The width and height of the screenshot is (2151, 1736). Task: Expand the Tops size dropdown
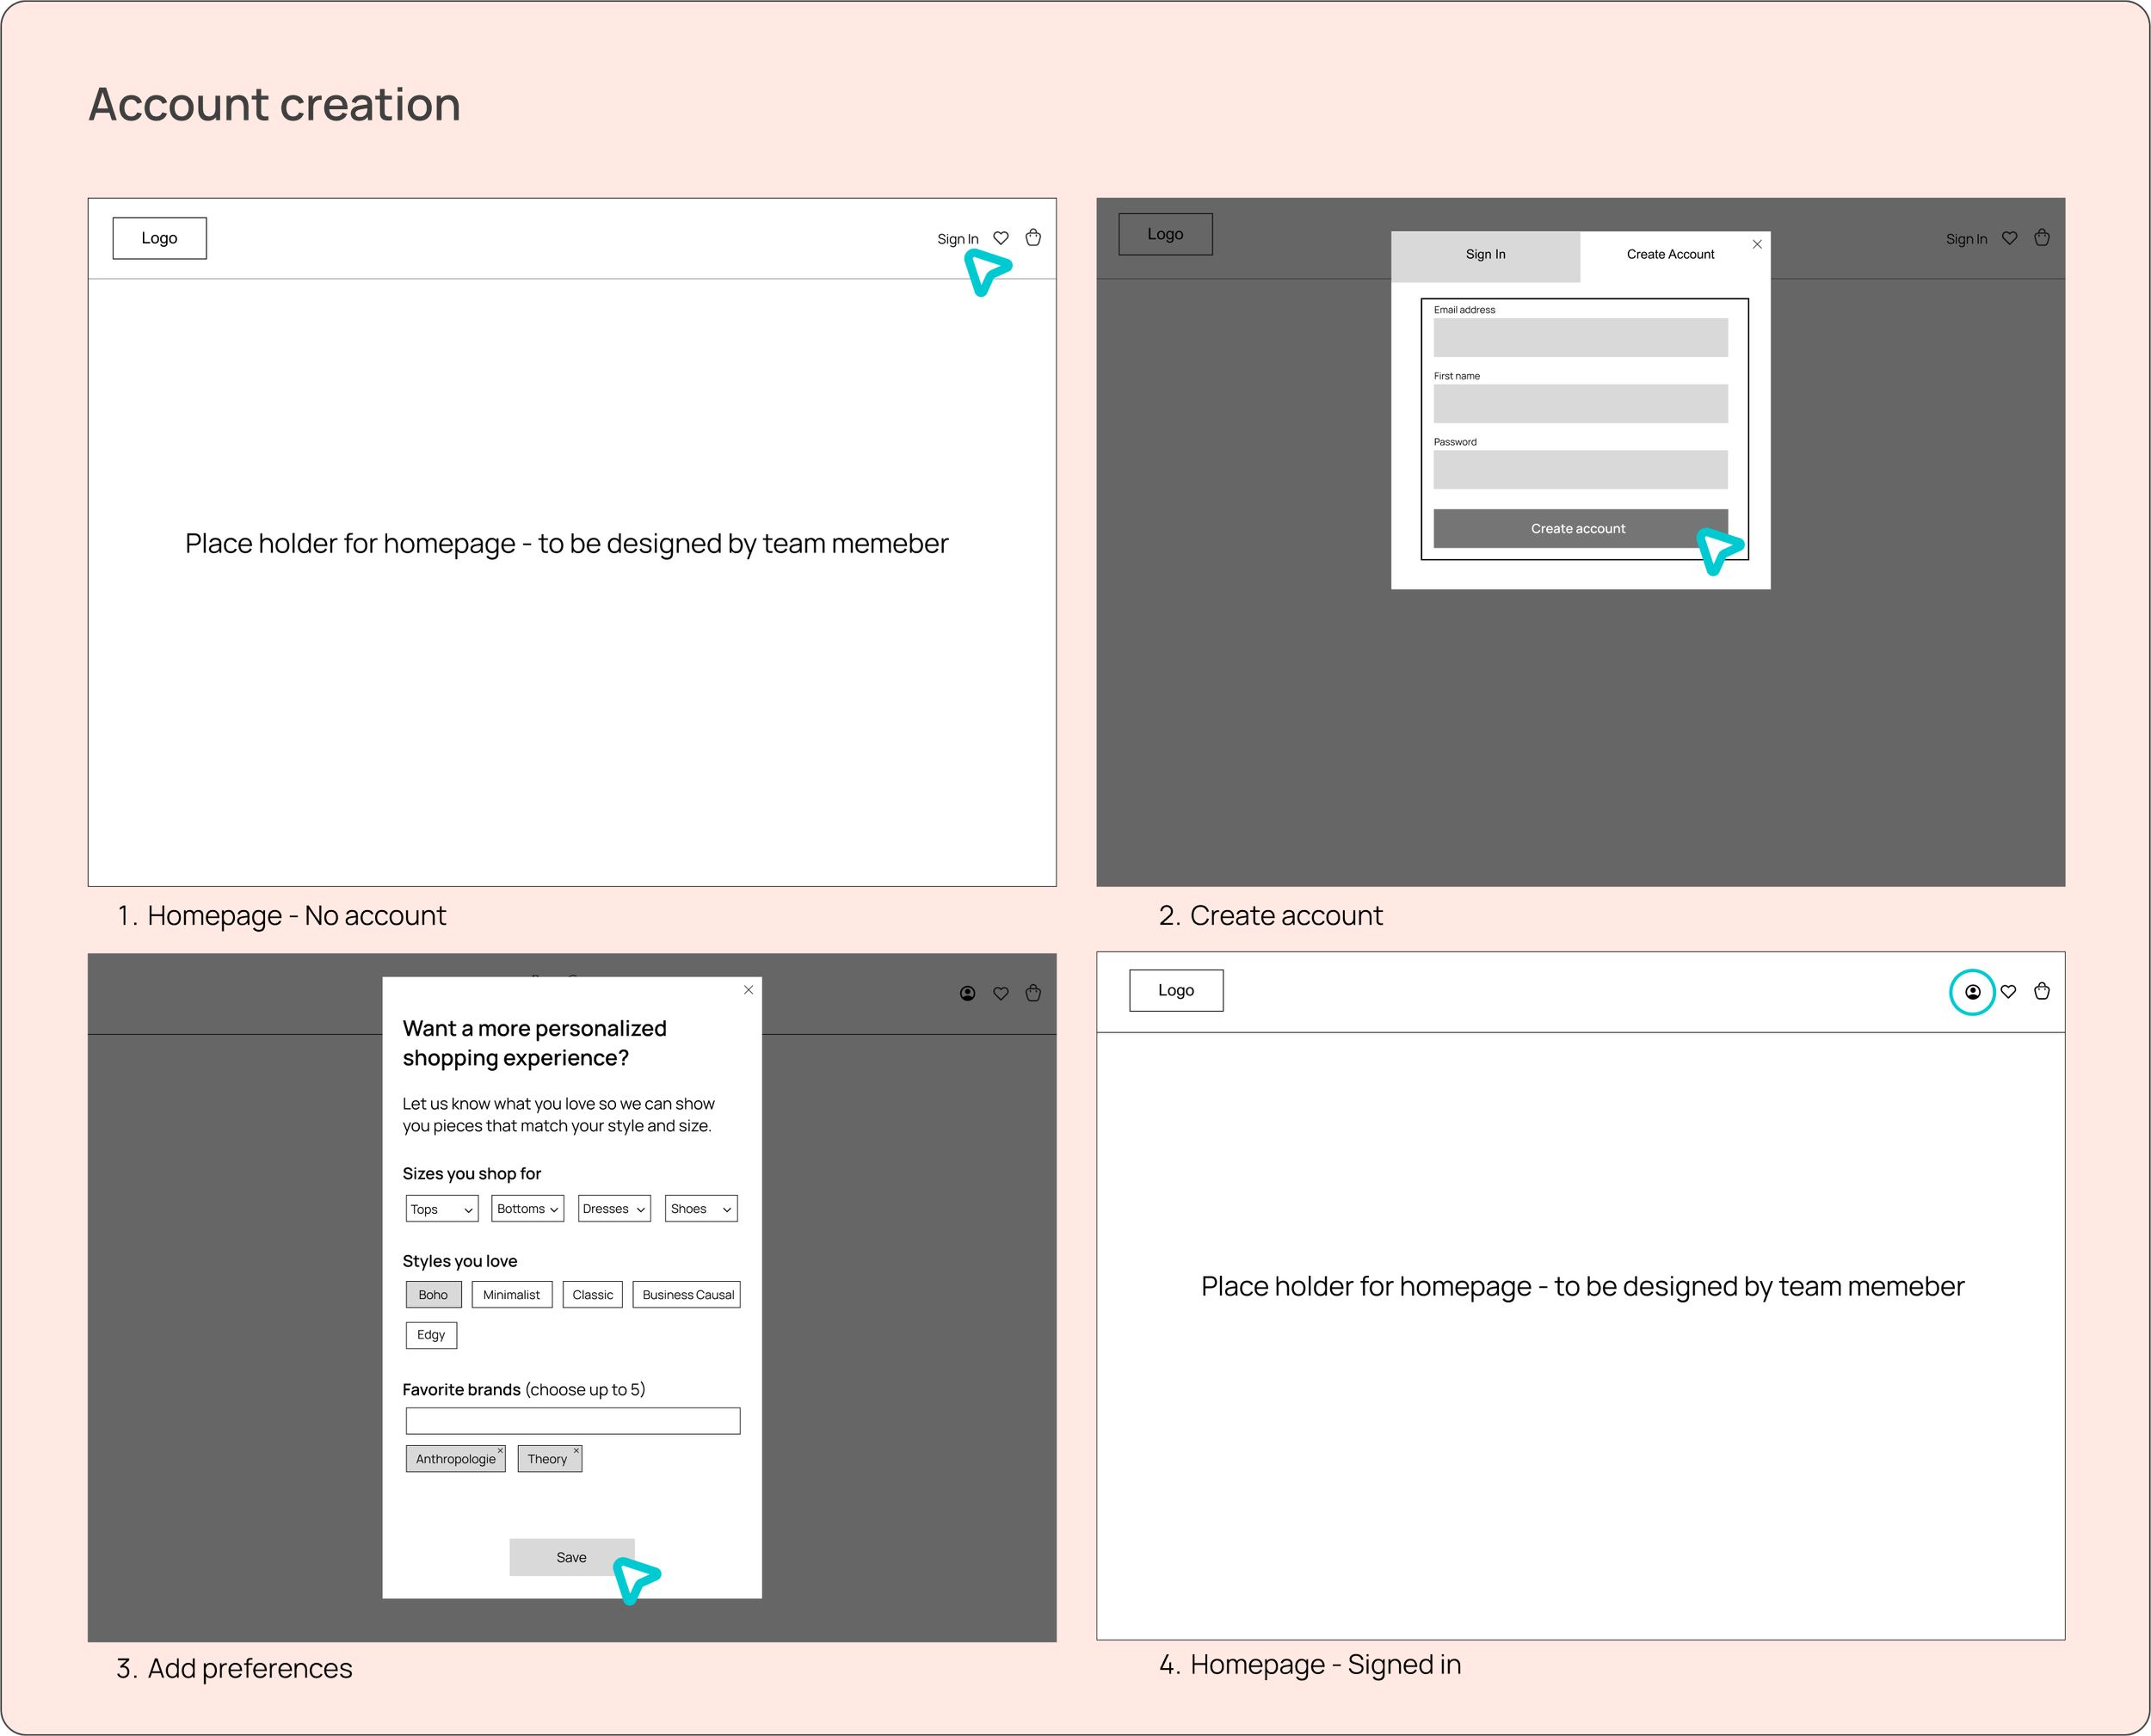[x=442, y=1209]
